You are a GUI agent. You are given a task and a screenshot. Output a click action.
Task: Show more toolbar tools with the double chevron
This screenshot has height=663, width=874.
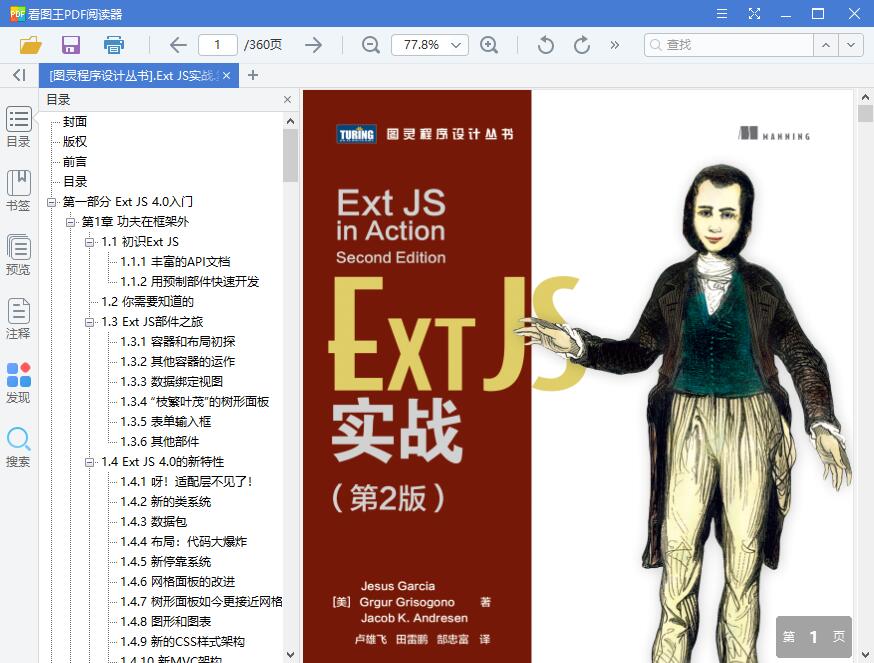[615, 45]
